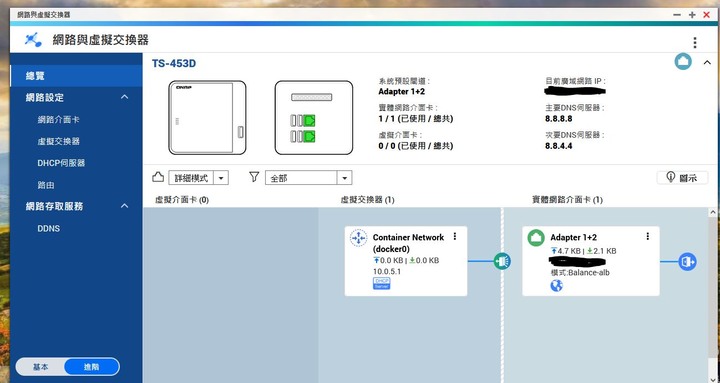
Task: Click the globe icon on Adapter 1+2 card
Action: (x=556, y=286)
